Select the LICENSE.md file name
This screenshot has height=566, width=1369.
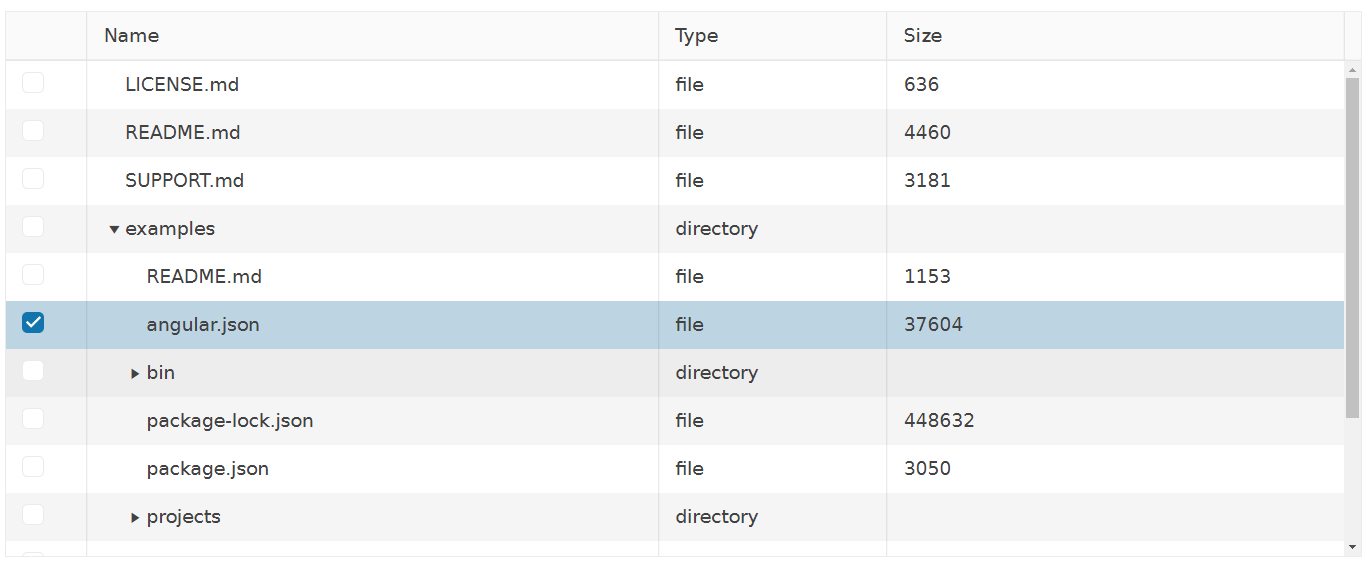click(182, 85)
